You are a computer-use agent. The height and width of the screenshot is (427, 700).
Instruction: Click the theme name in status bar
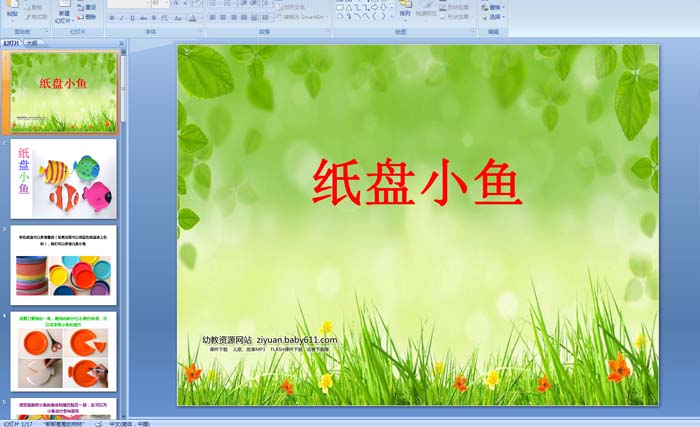point(63,424)
